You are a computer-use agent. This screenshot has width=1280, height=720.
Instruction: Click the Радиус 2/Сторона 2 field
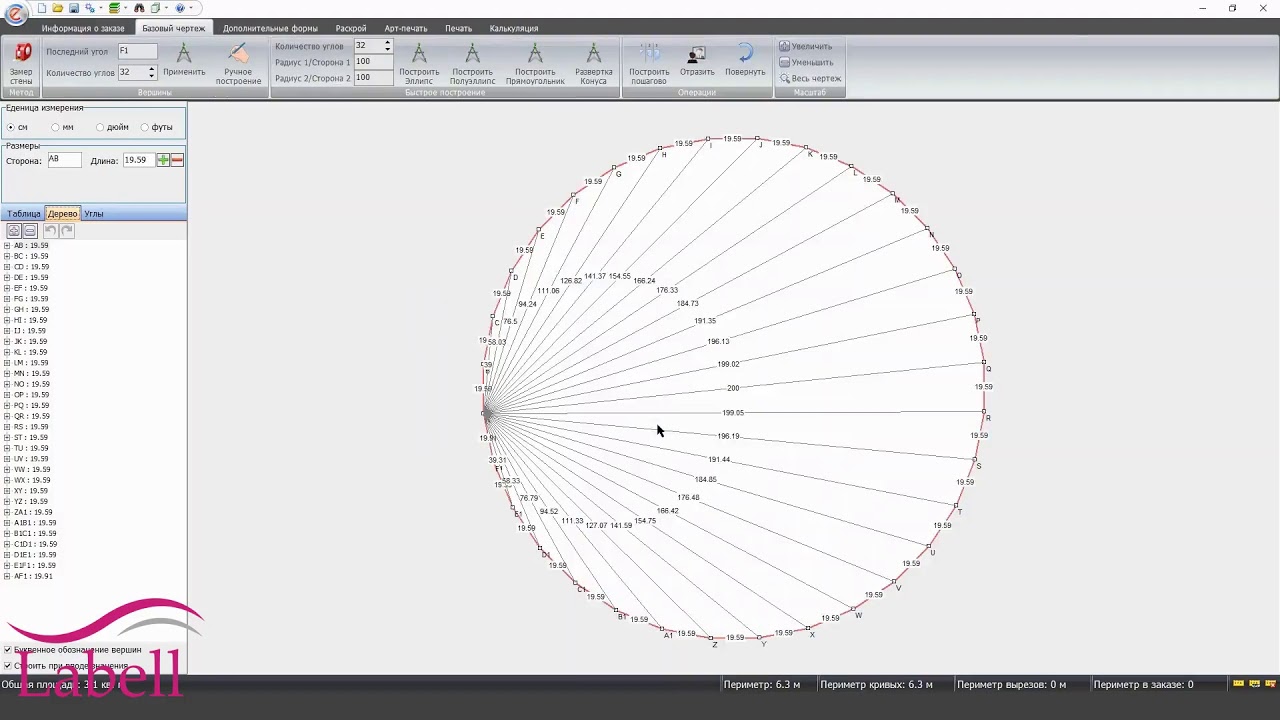pos(373,78)
